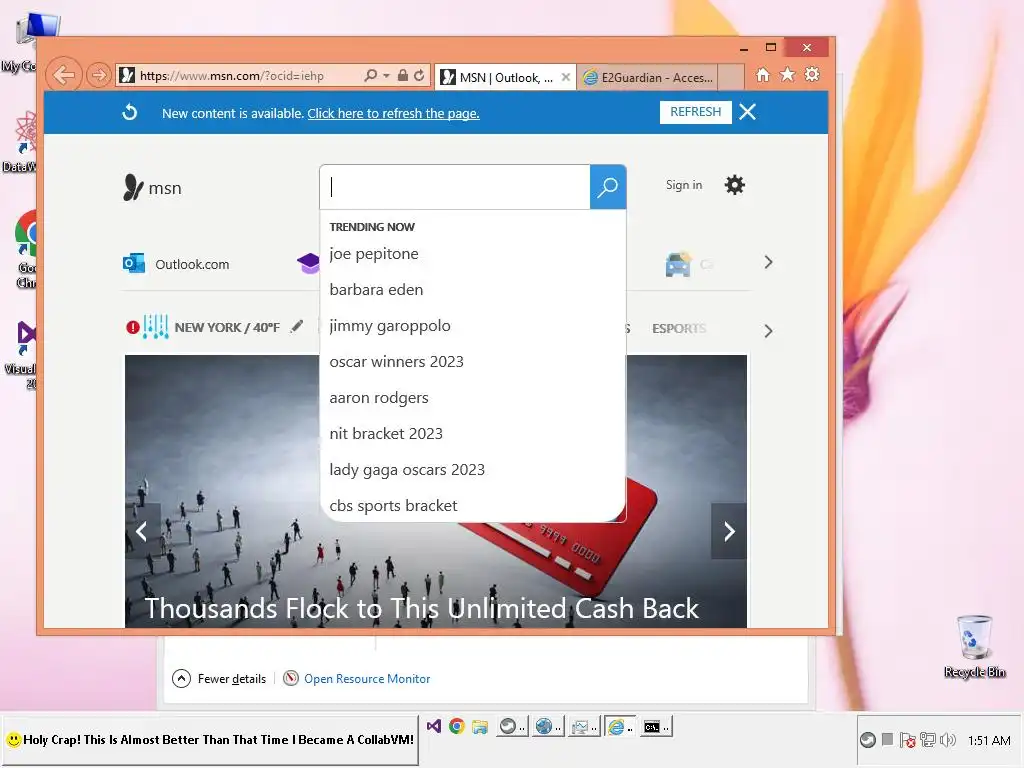Expand shortcuts row with right chevron
1024x768 pixels.
(x=768, y=263)
